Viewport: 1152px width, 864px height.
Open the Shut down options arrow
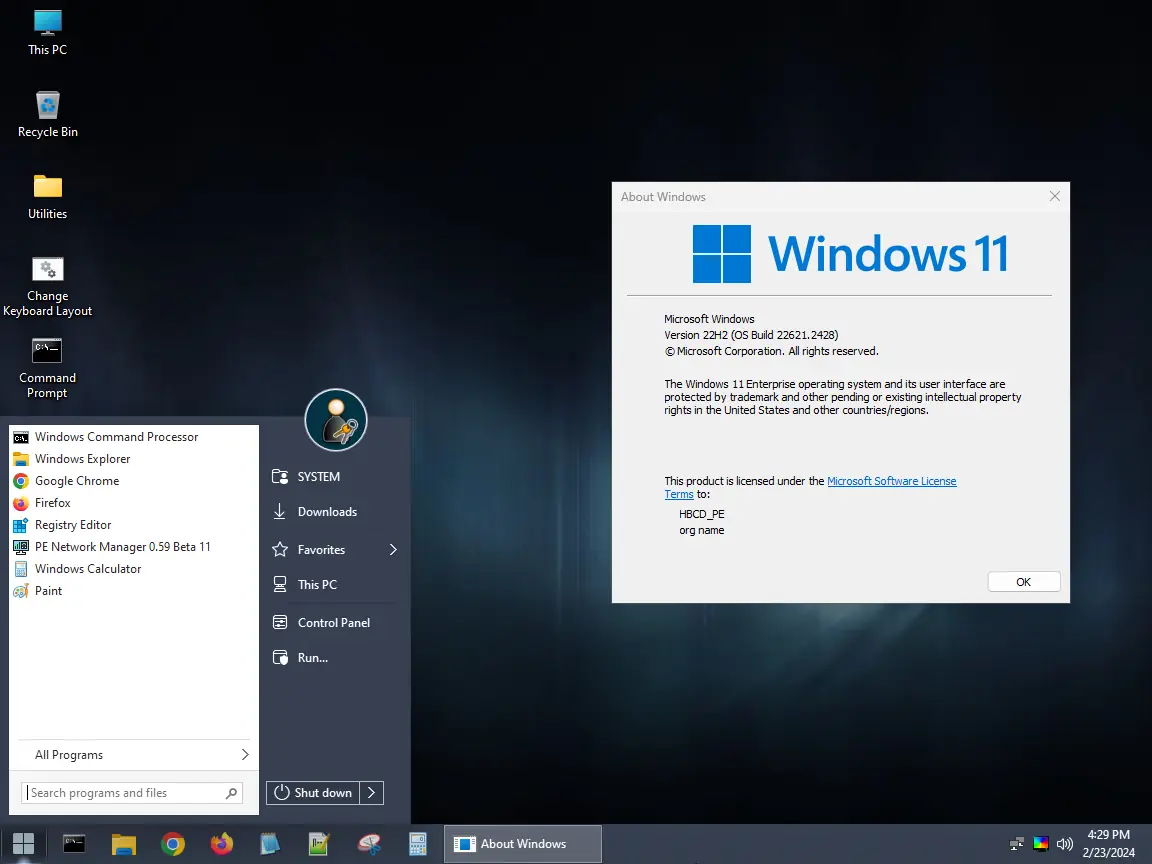(370, 792)
